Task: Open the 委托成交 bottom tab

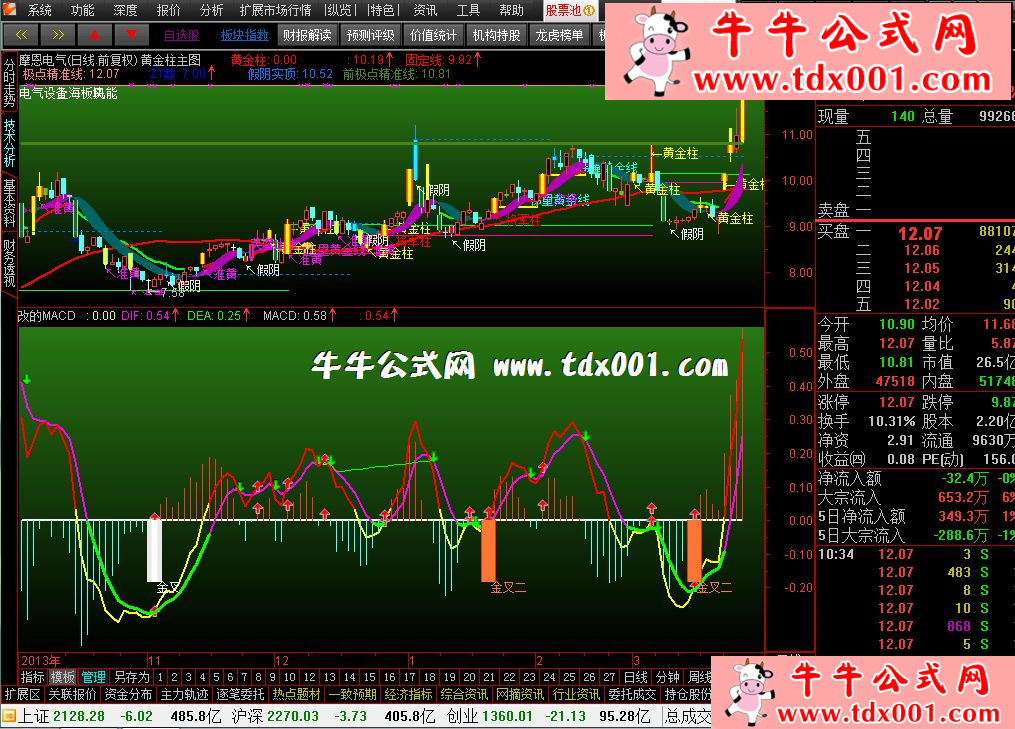Action: (632, 694)
